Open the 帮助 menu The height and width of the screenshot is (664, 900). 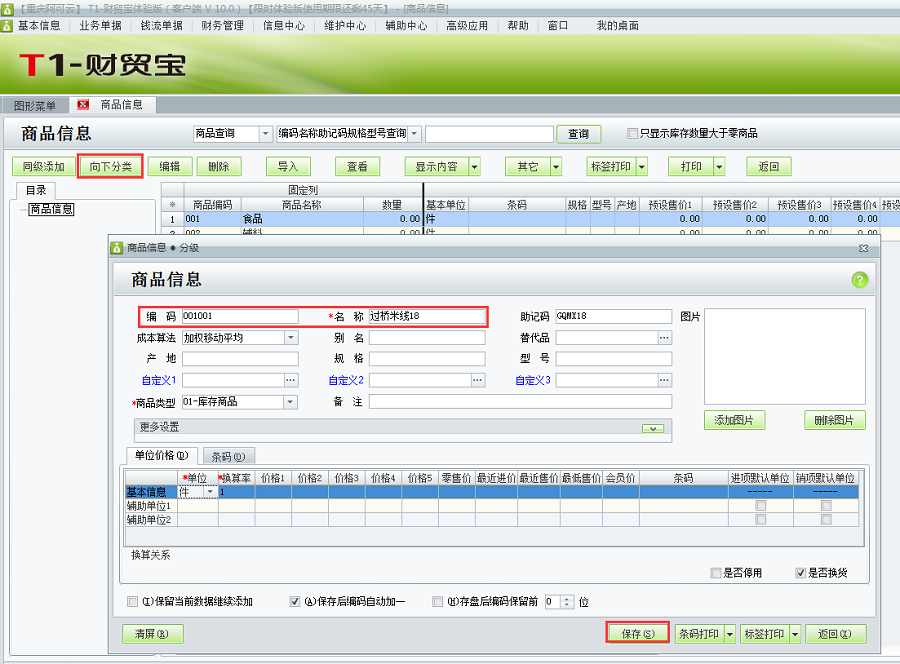click(x=518, y=26)
